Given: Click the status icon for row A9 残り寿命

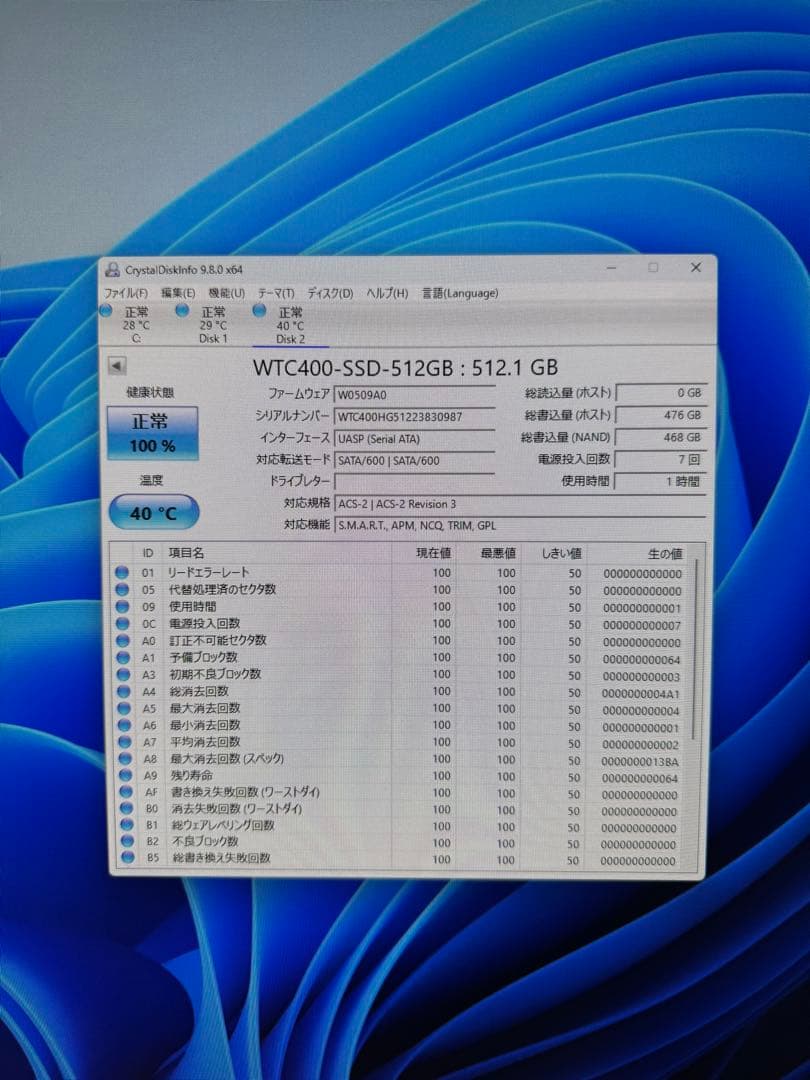Looking at the screenshot, I should (x=125, y=776).
